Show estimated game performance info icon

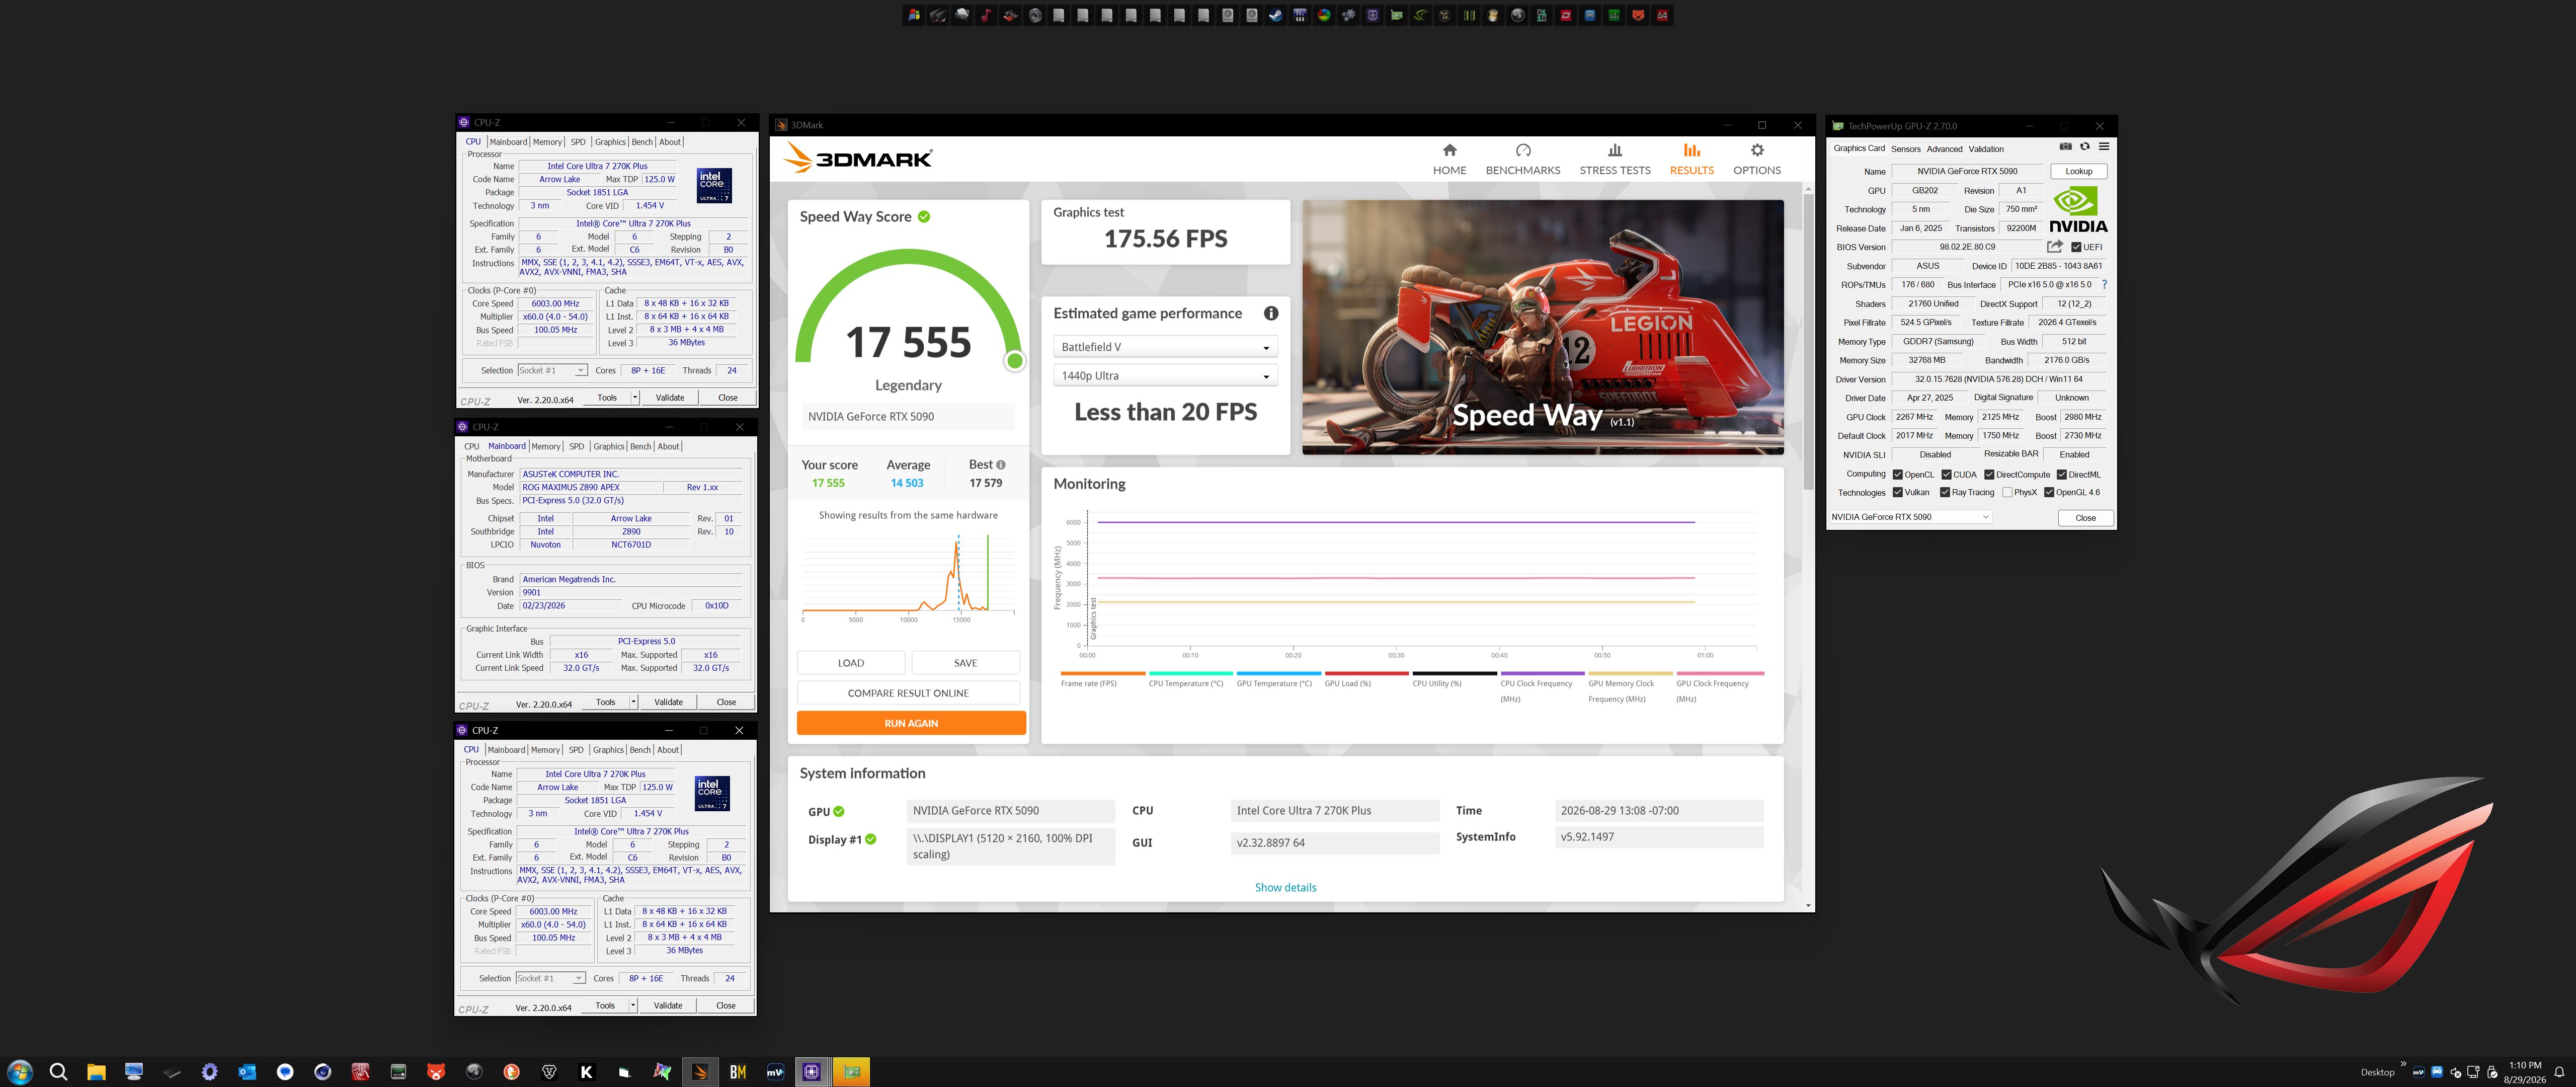click(1271, 313)
